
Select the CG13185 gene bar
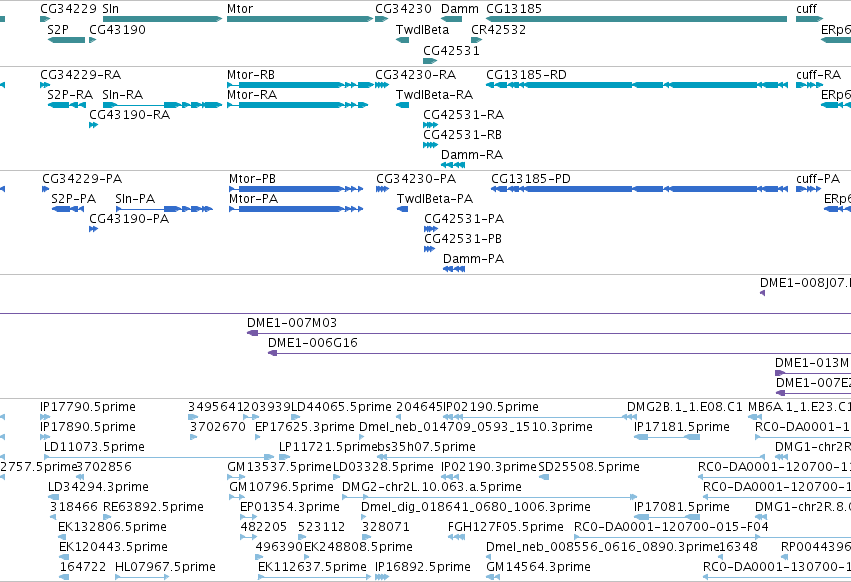click(637, 19)
